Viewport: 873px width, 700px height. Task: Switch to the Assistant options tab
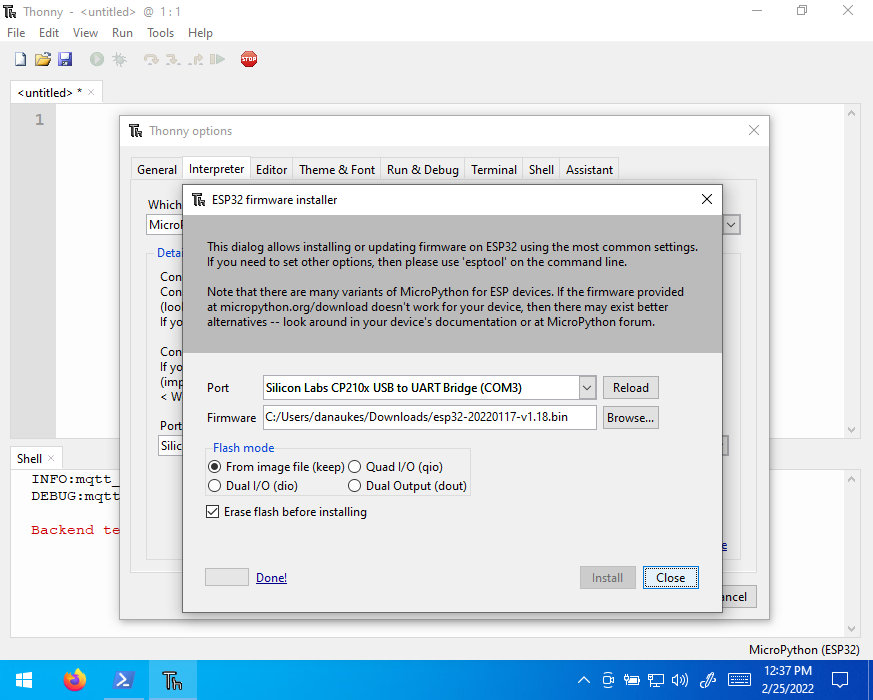point(589,169)
